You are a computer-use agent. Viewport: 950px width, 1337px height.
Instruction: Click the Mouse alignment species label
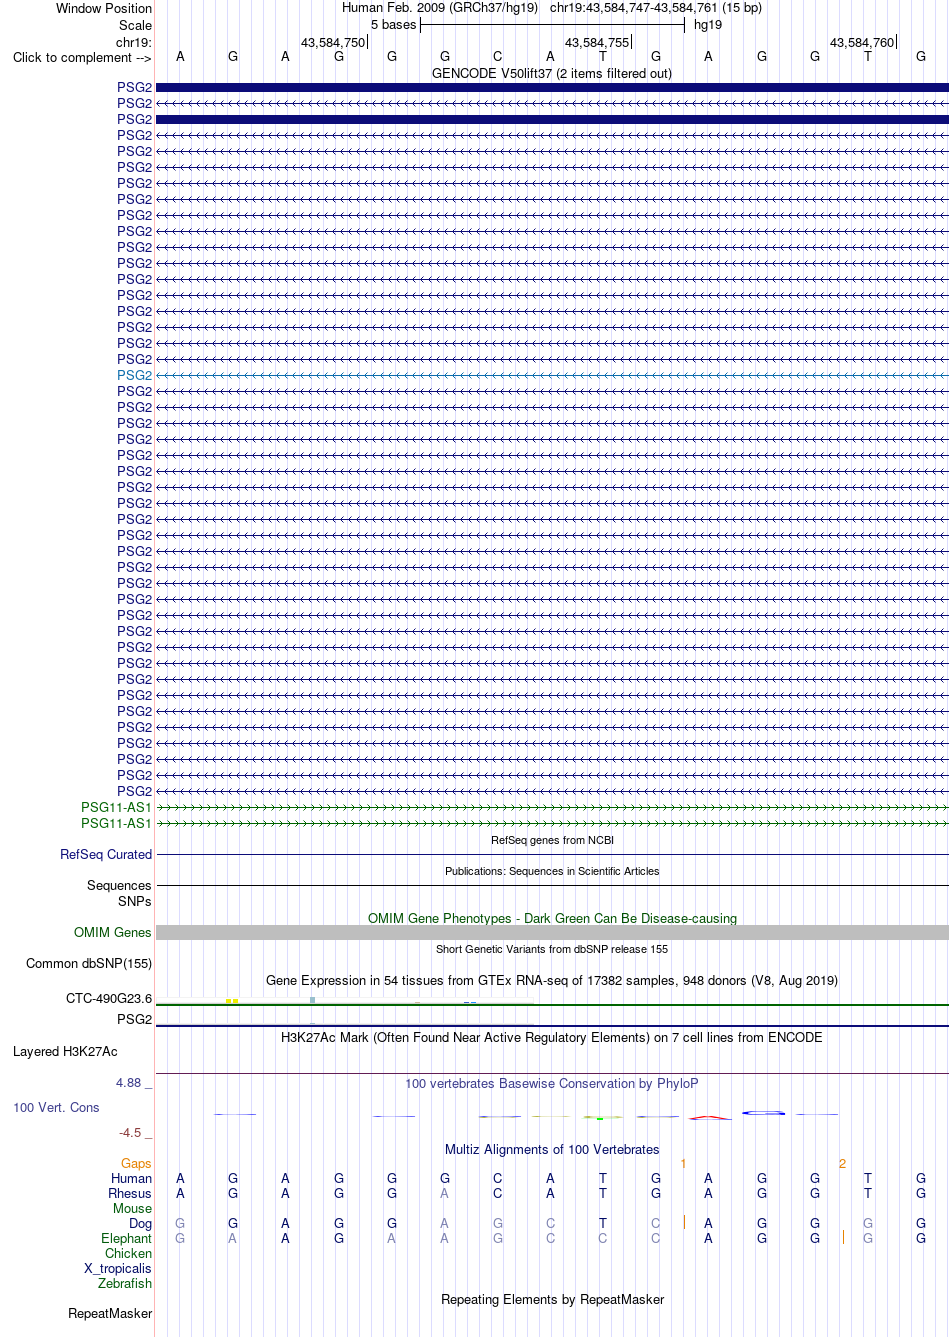coord(132,1208)
